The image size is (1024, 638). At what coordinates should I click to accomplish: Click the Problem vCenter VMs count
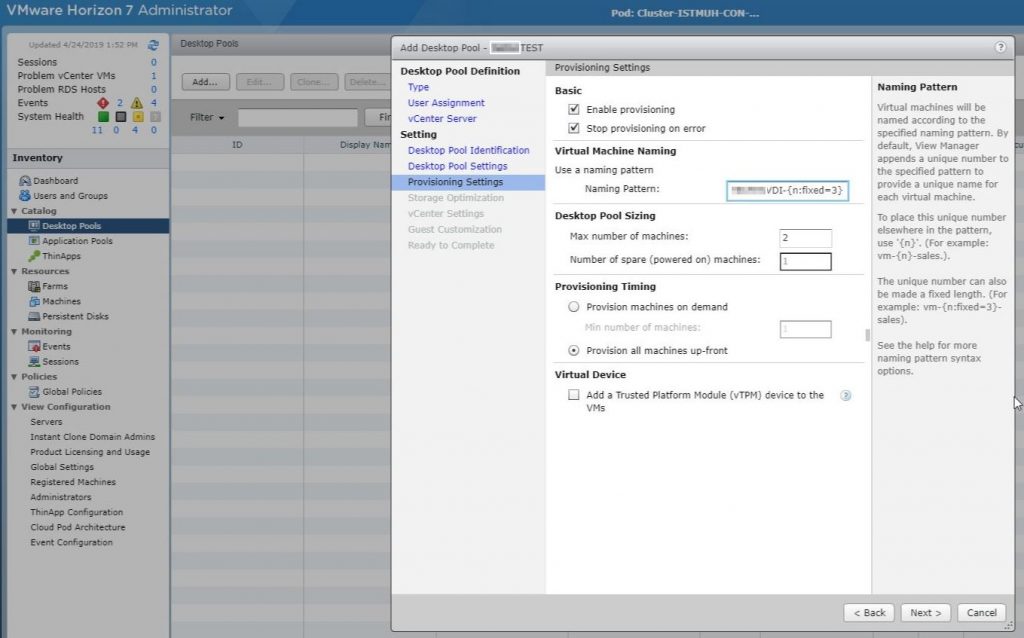coord(154,76)
